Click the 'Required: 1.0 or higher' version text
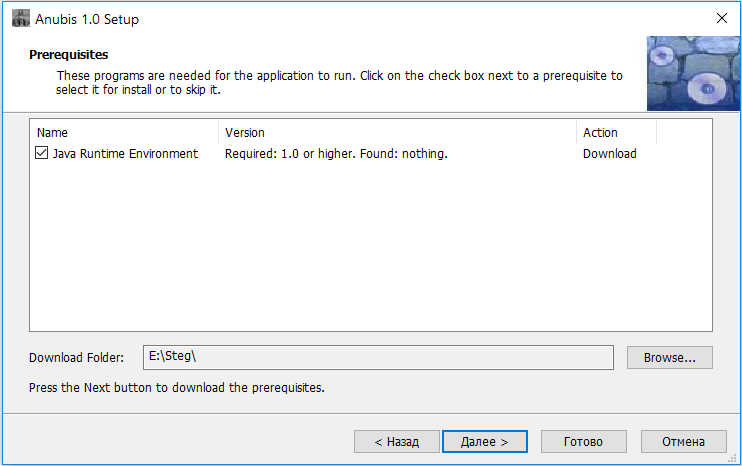Screen dimensions: 742x466 coord(336,154)
